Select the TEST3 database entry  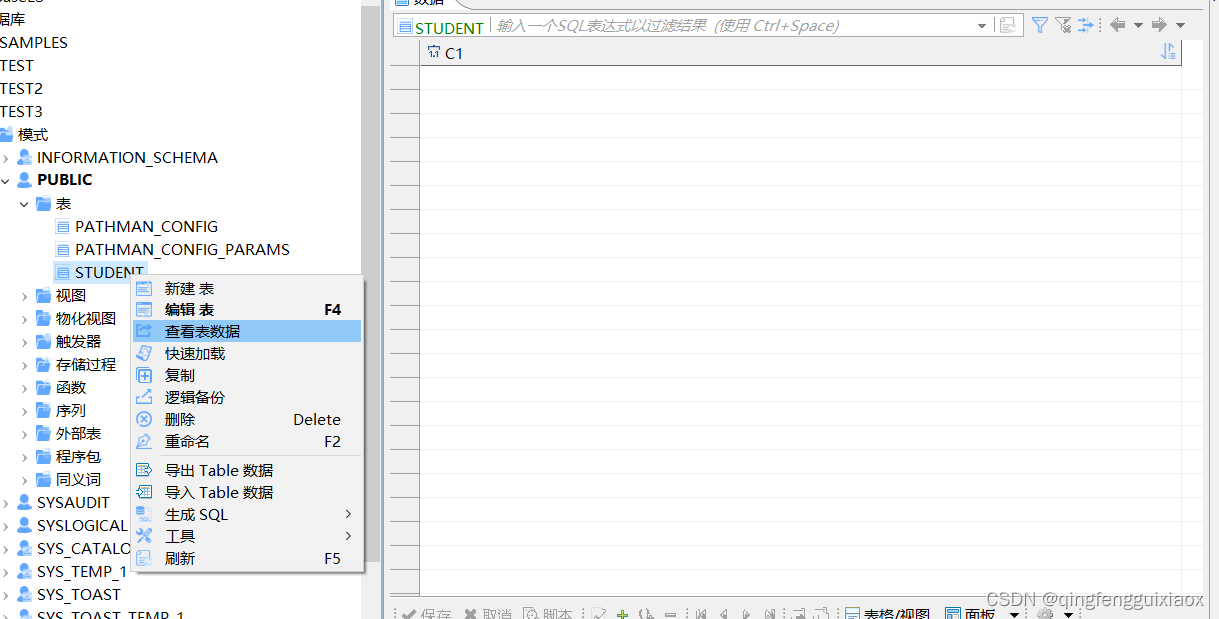21,112
